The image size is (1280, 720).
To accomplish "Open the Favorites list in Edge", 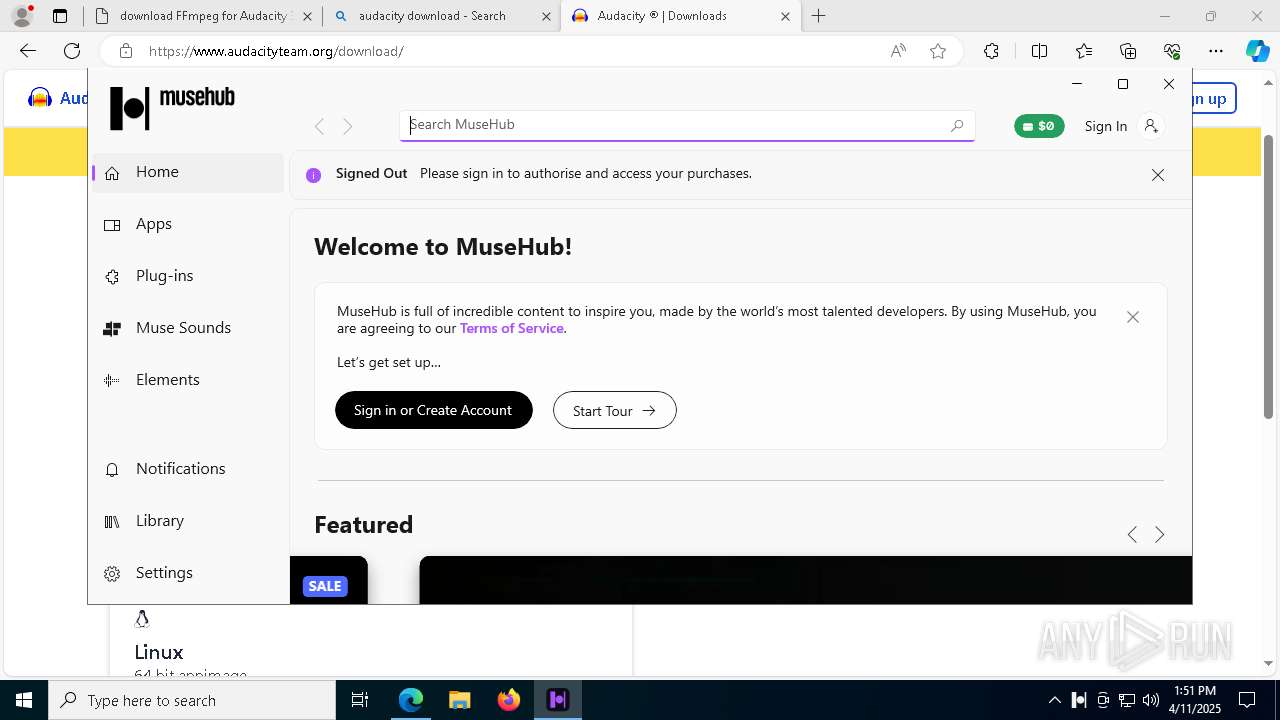I will [1084, 51].
